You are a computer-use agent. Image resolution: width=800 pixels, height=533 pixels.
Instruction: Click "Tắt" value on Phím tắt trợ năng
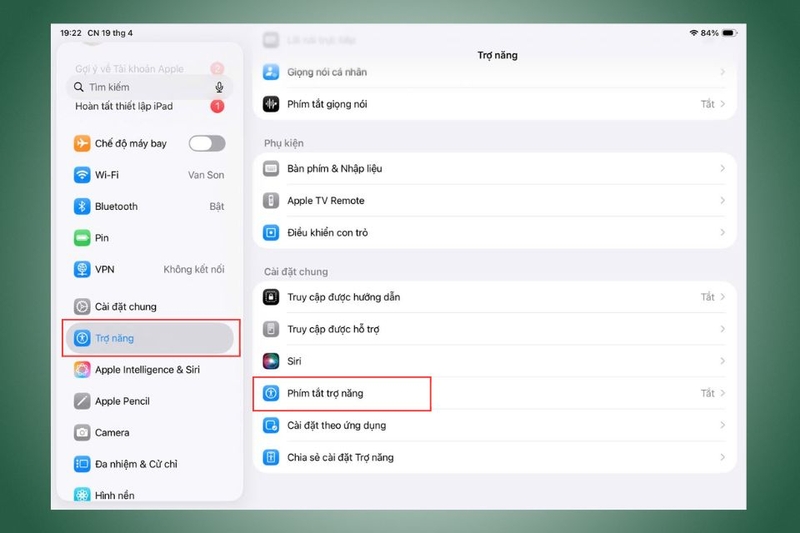tap(707, 393)
